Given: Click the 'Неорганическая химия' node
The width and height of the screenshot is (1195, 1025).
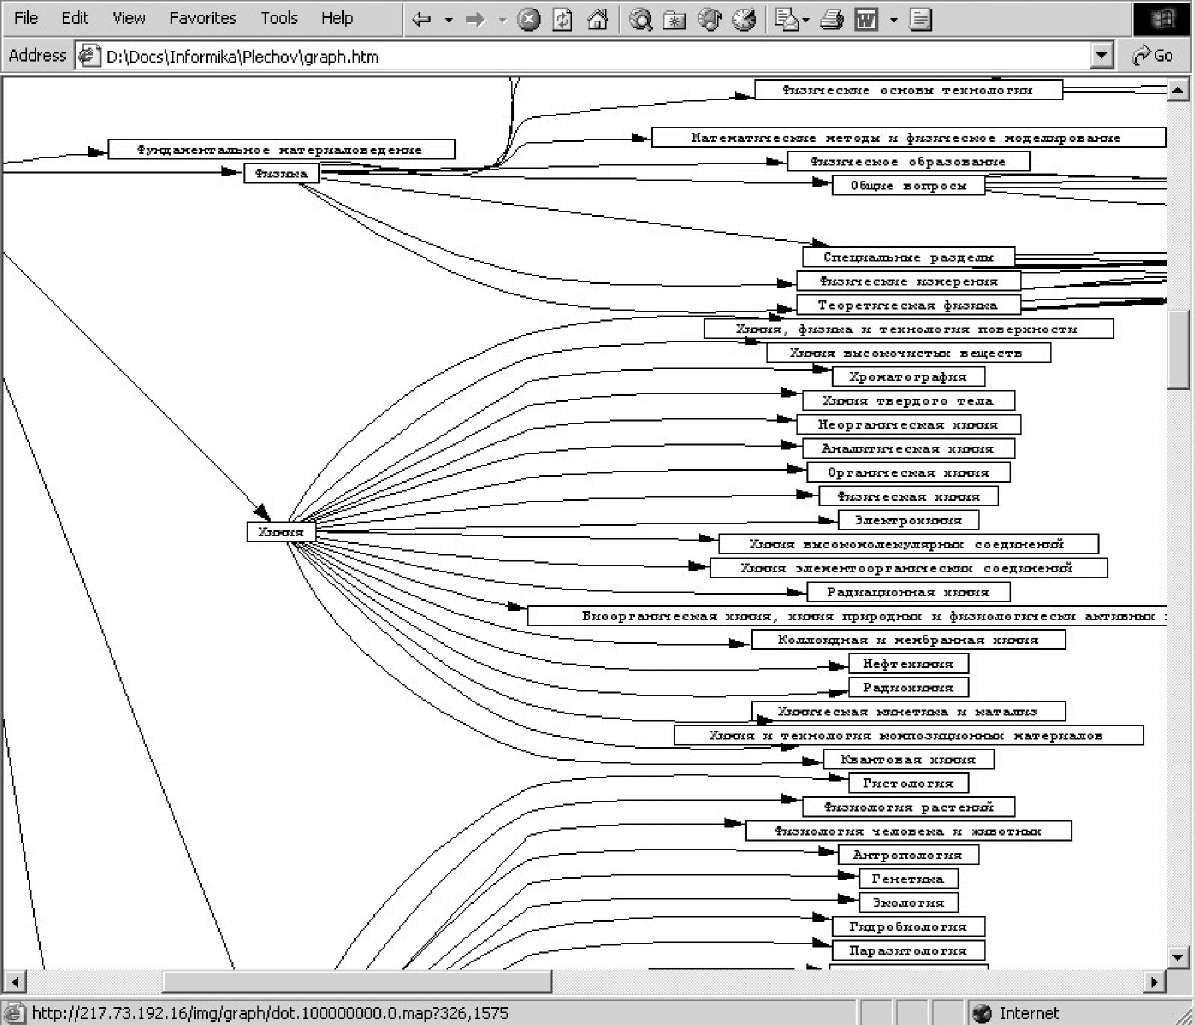Looking at the screenshot, I should pos(908,424).
